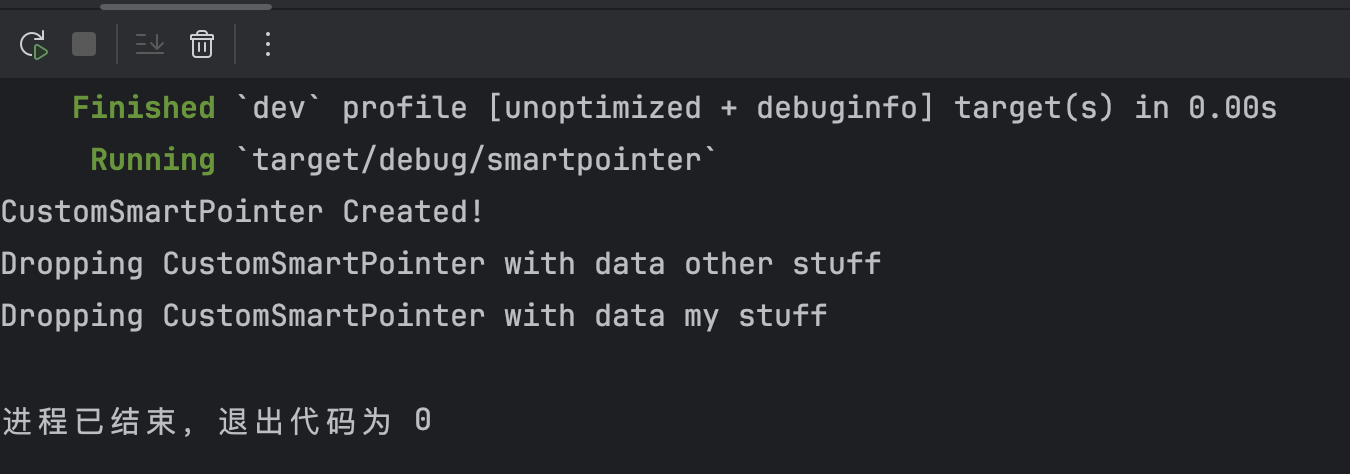The image size is (1350, 474).
Task: Click the green "Running" status word
Action: (x=152, y=160)
